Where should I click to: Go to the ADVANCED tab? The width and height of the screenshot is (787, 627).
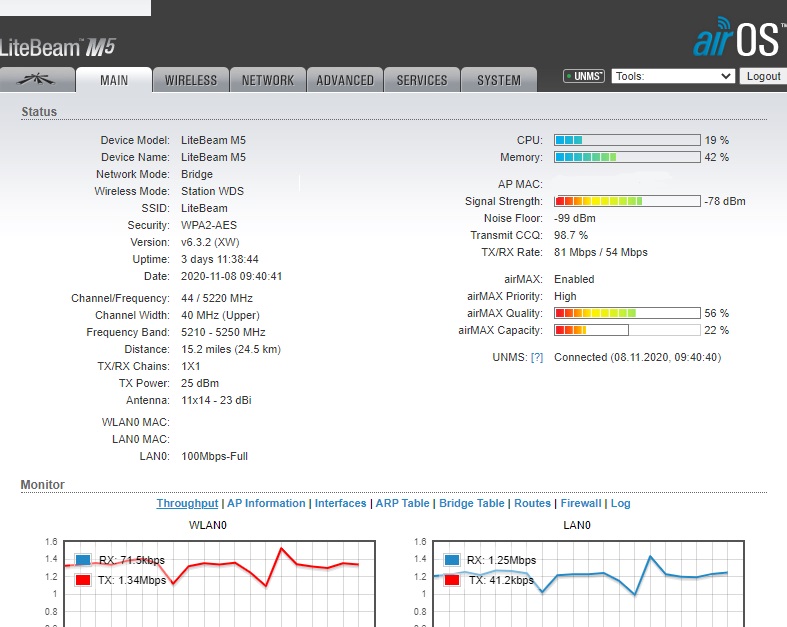click(x=345, y=80)
